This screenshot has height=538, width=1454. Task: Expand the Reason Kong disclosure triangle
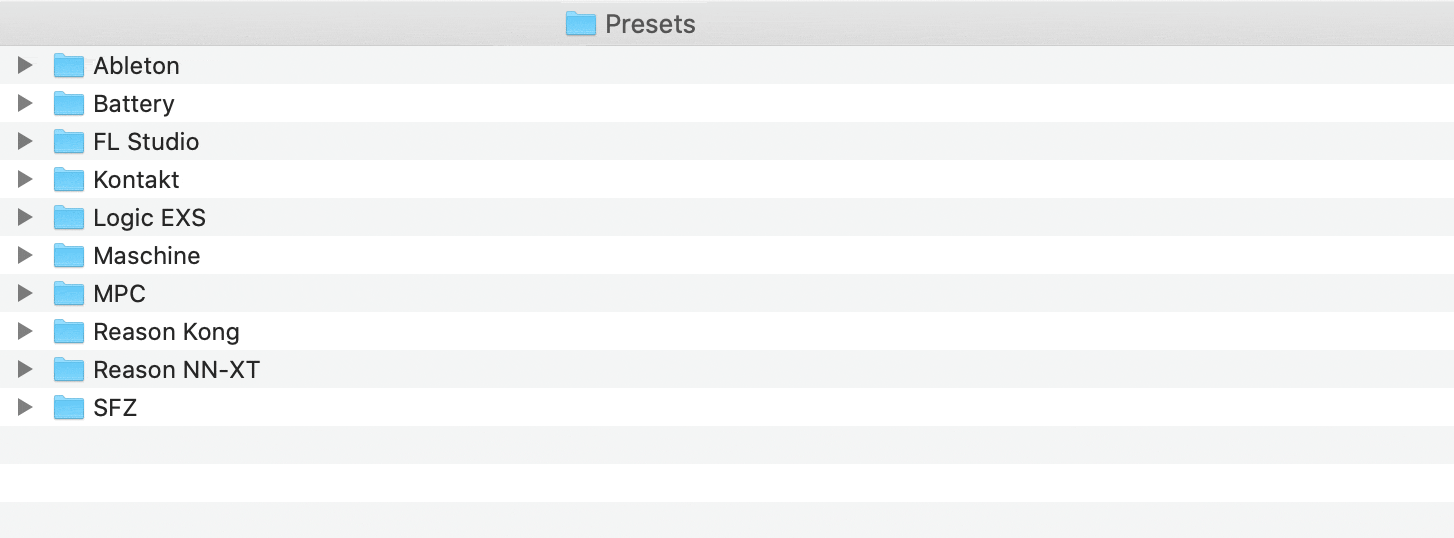point(25,332)
